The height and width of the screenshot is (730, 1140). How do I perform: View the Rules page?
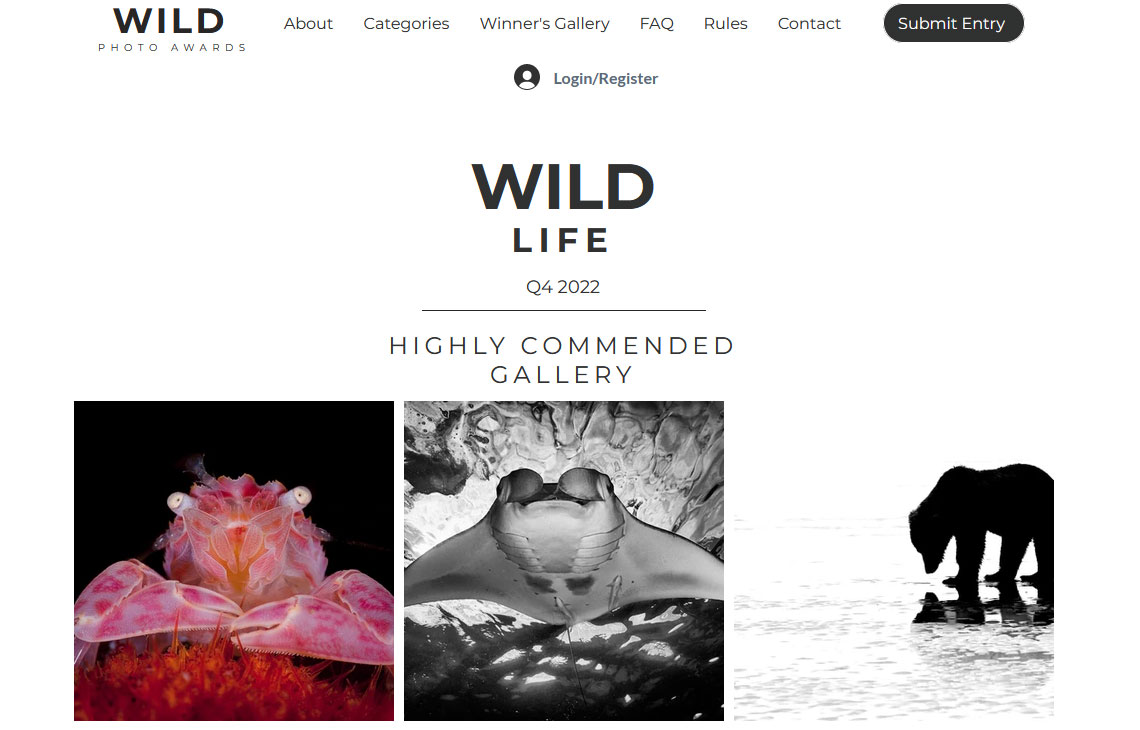click(726, 23)
